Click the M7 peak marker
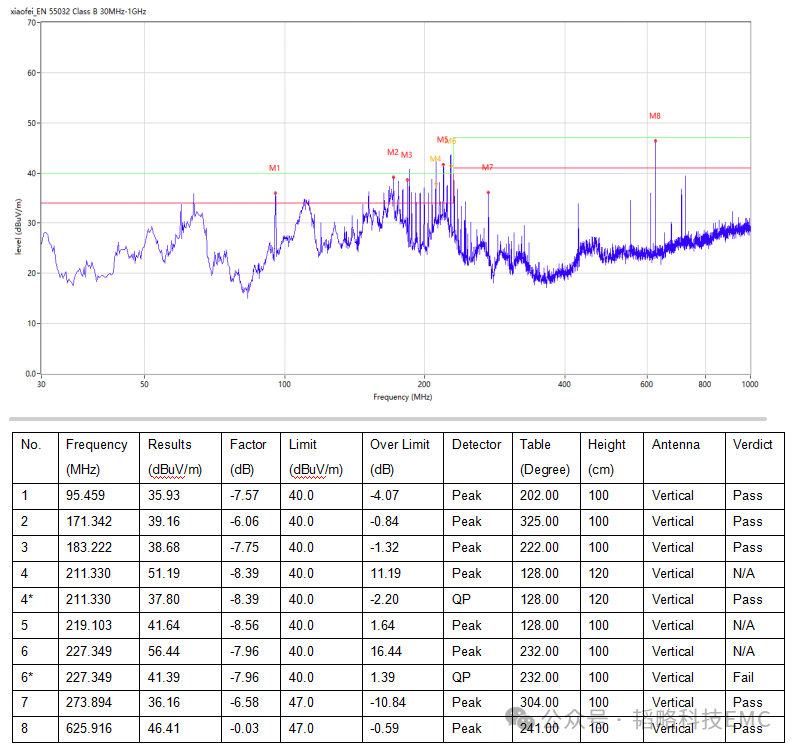Viewport: 796px width, 751px height. point(487,168)
